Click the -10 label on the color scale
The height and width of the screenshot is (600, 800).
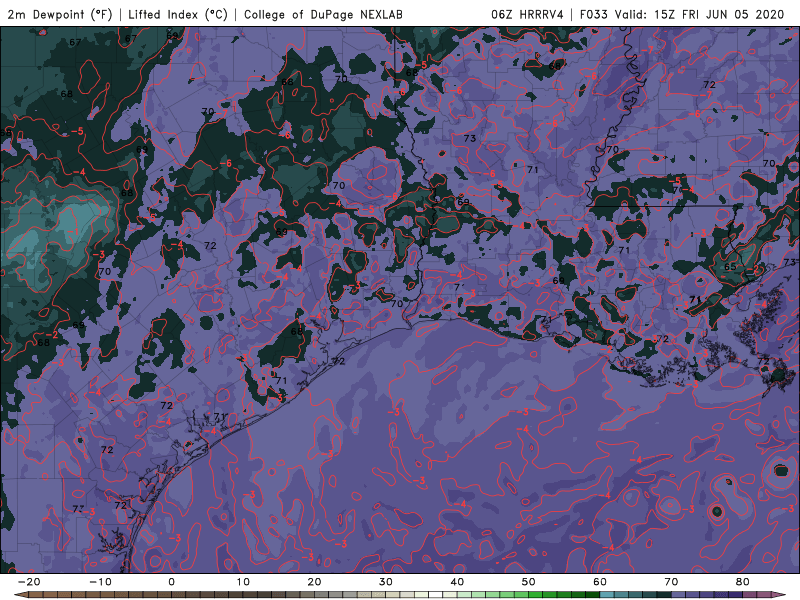(x=100, y=582)
